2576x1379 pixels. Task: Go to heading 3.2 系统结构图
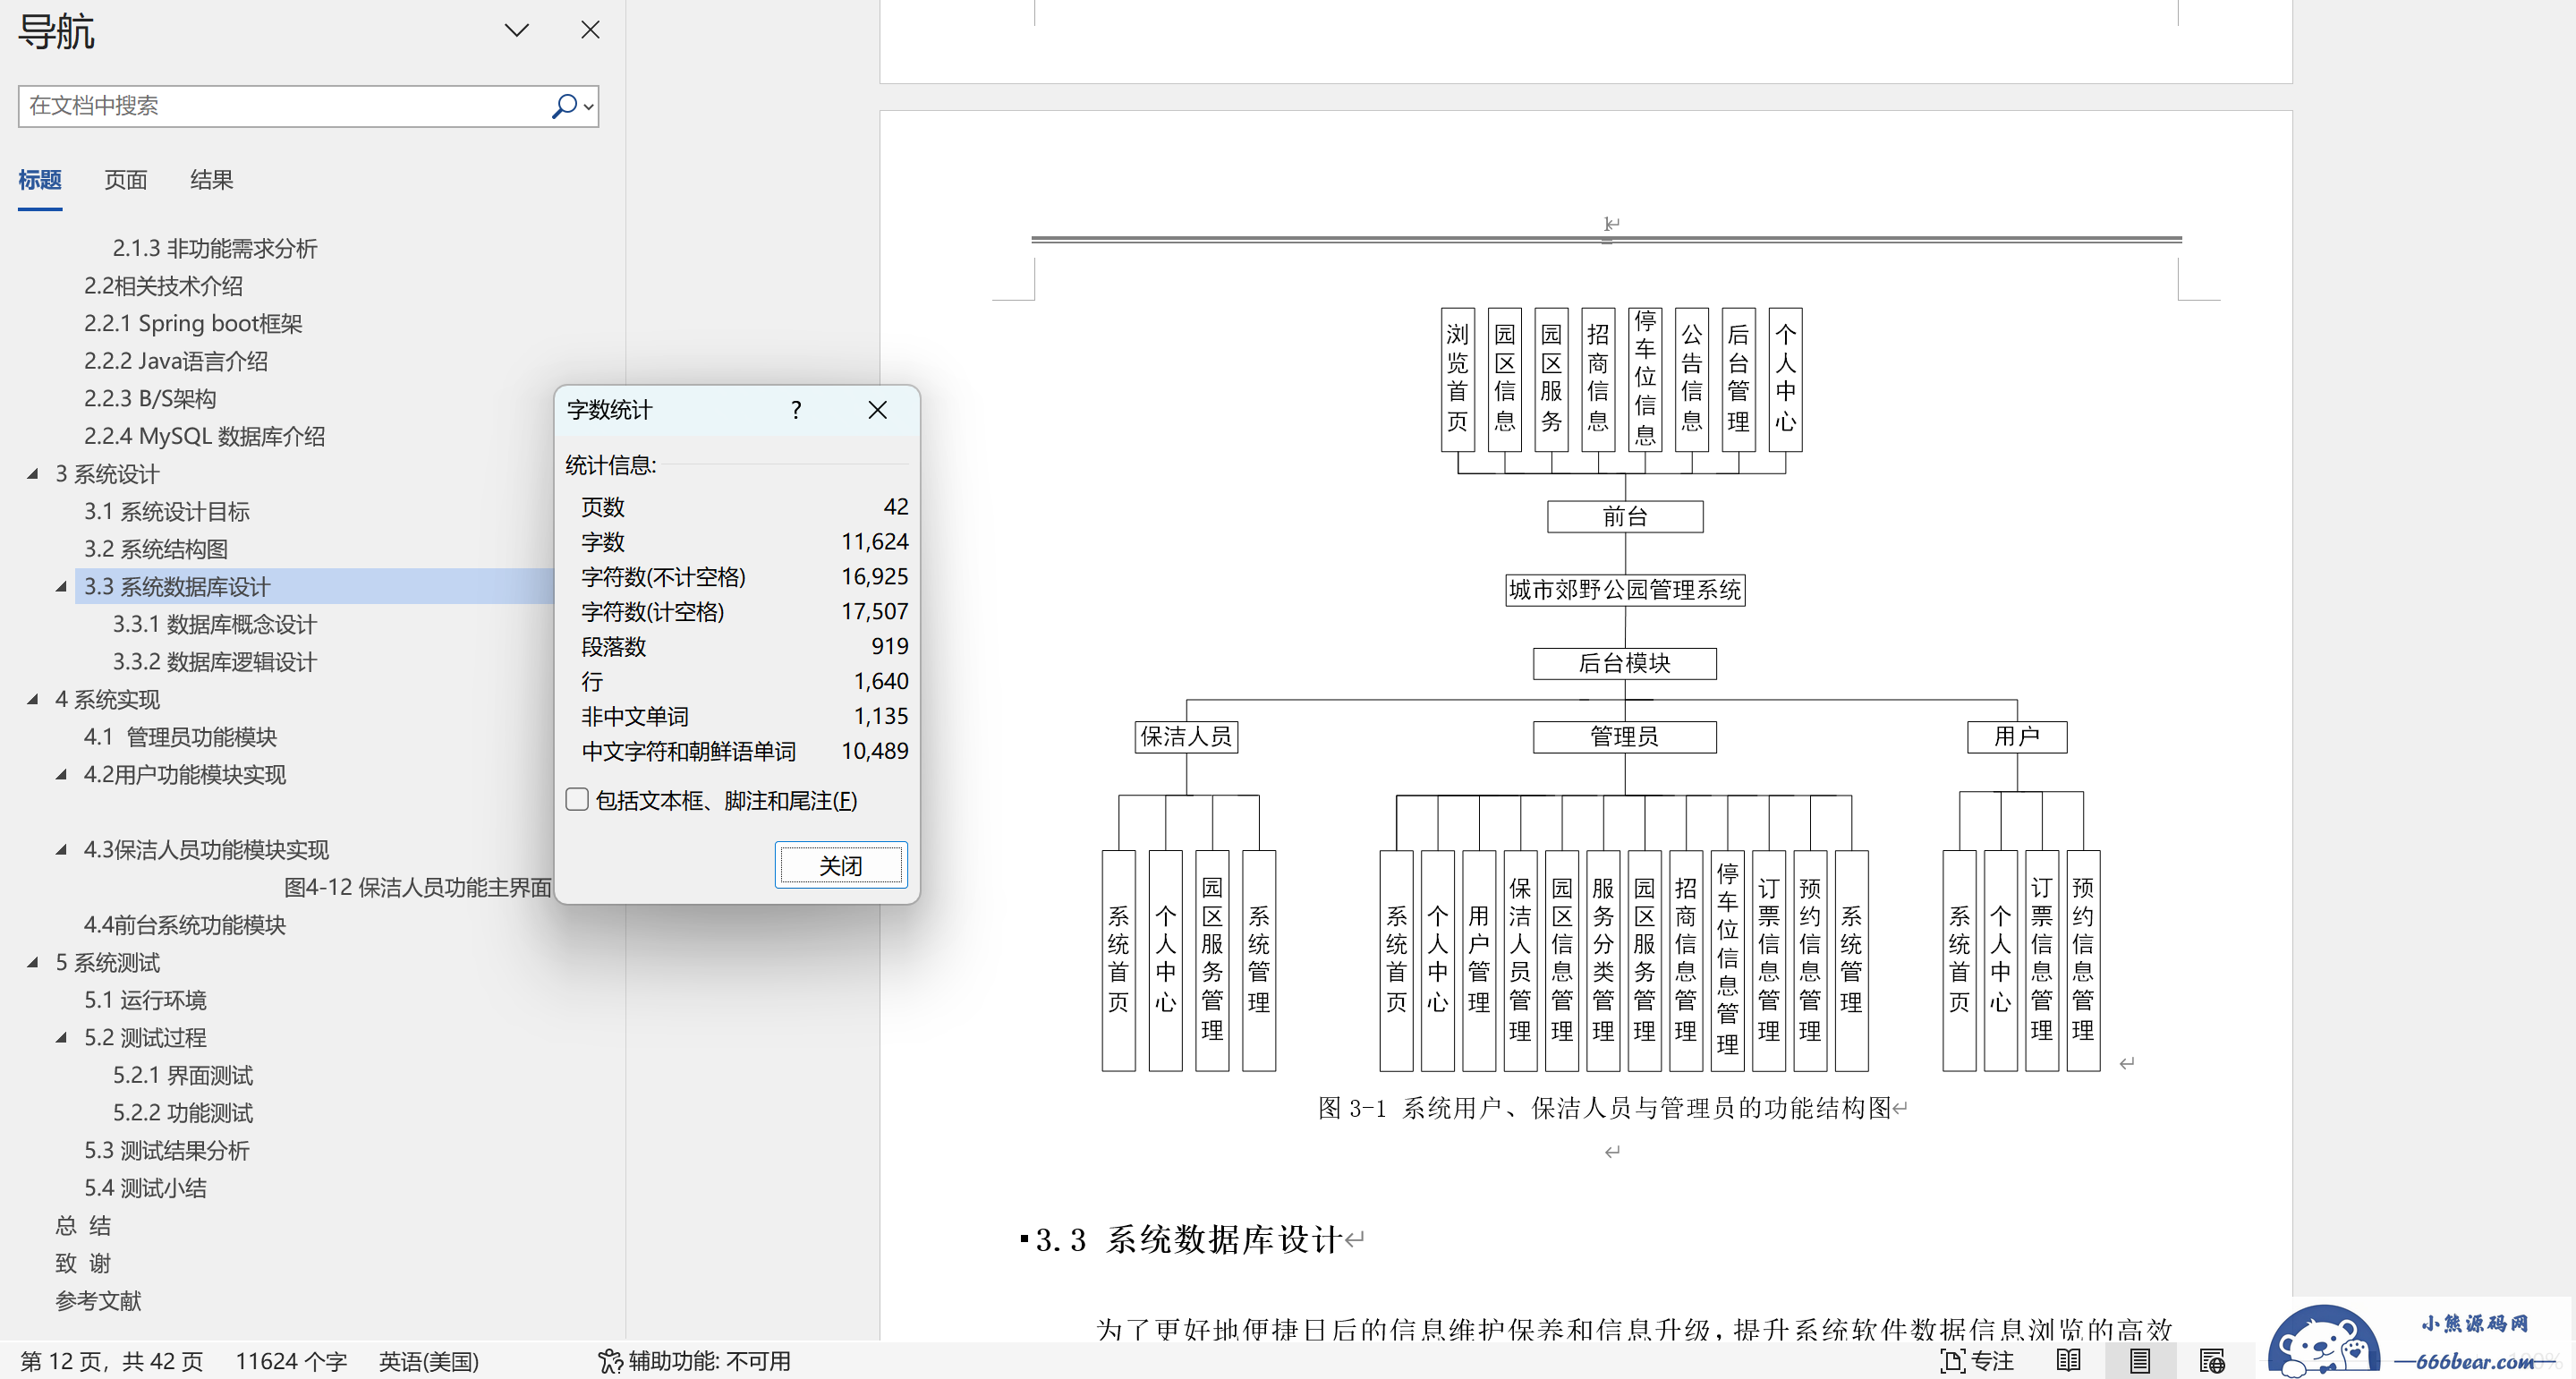click(156, 549)
